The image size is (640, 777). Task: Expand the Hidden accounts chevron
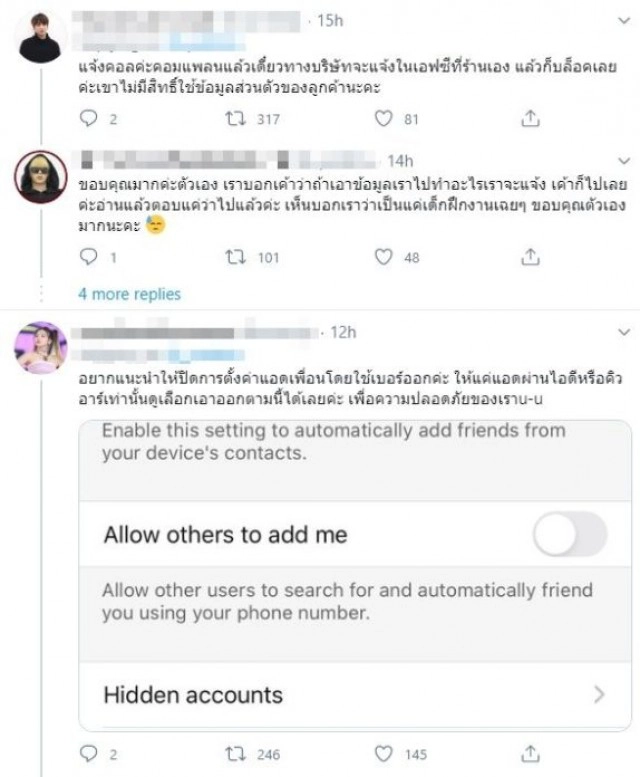pos(599,694)
